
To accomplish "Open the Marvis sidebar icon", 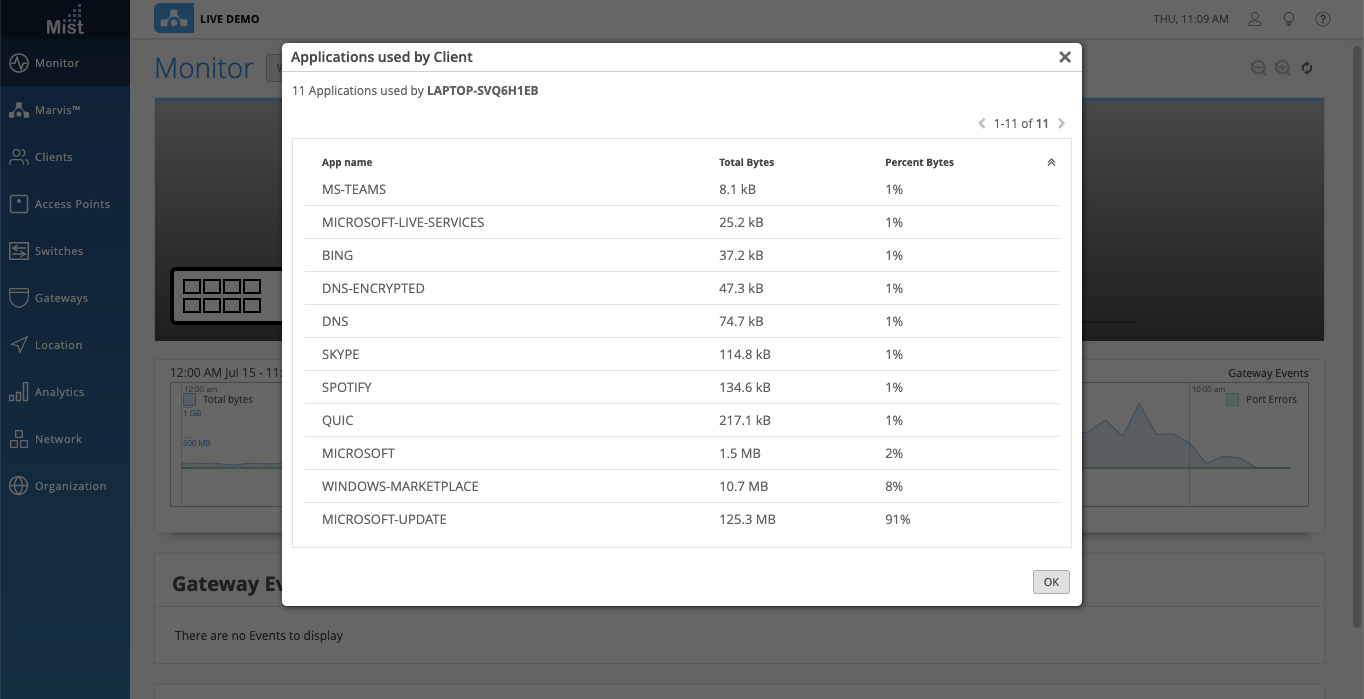I will tap(19, 110).
